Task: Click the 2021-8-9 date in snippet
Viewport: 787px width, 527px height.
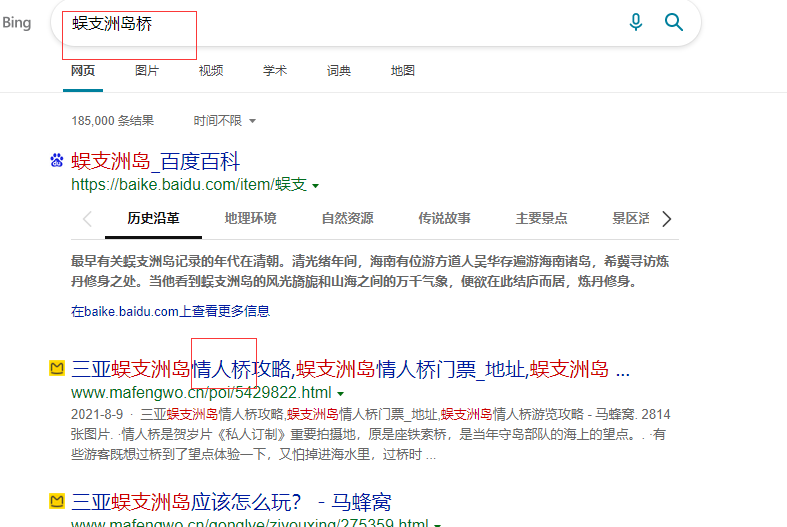Action: pos(97,415)
